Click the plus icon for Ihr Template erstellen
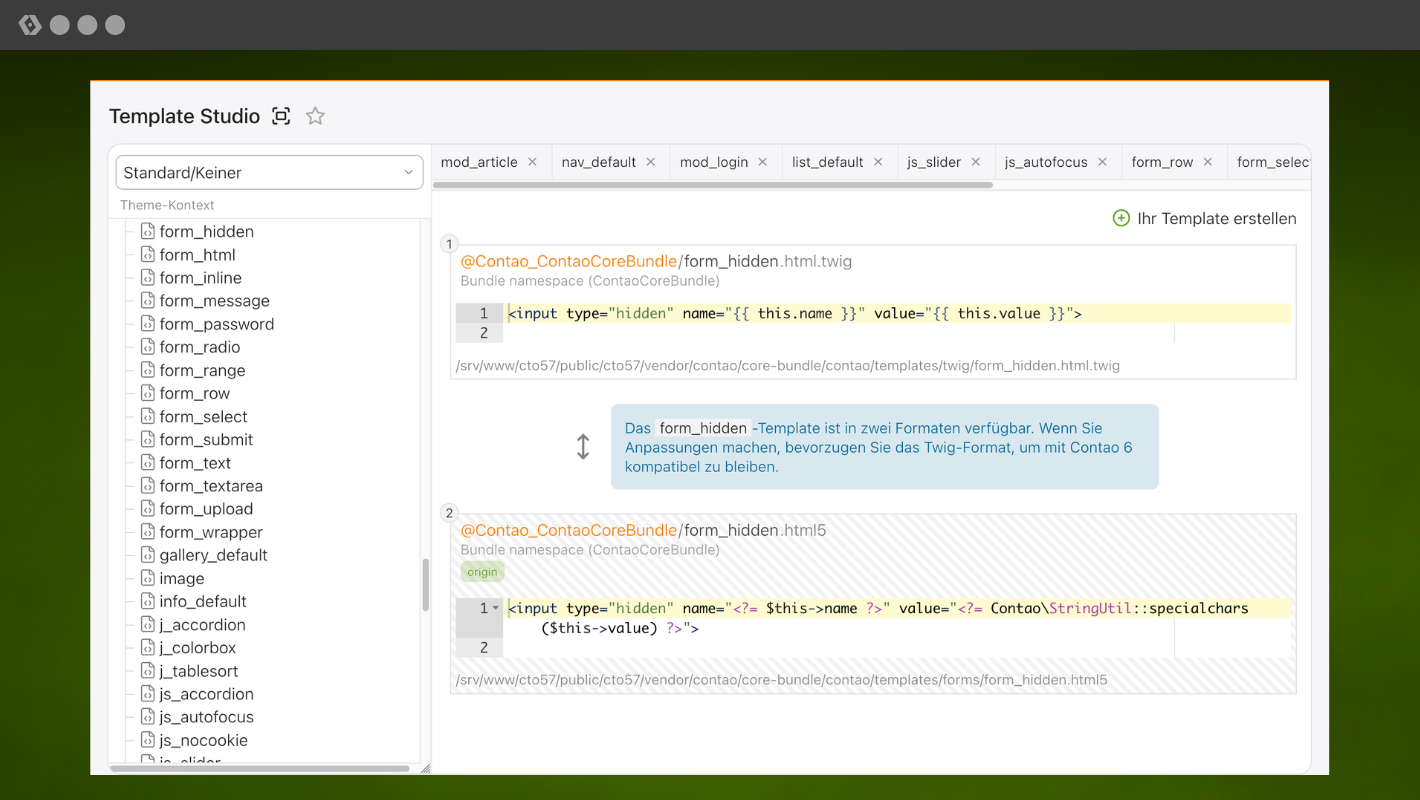The height and width of the screenshot is (800, 1420). coord(1121,218)
